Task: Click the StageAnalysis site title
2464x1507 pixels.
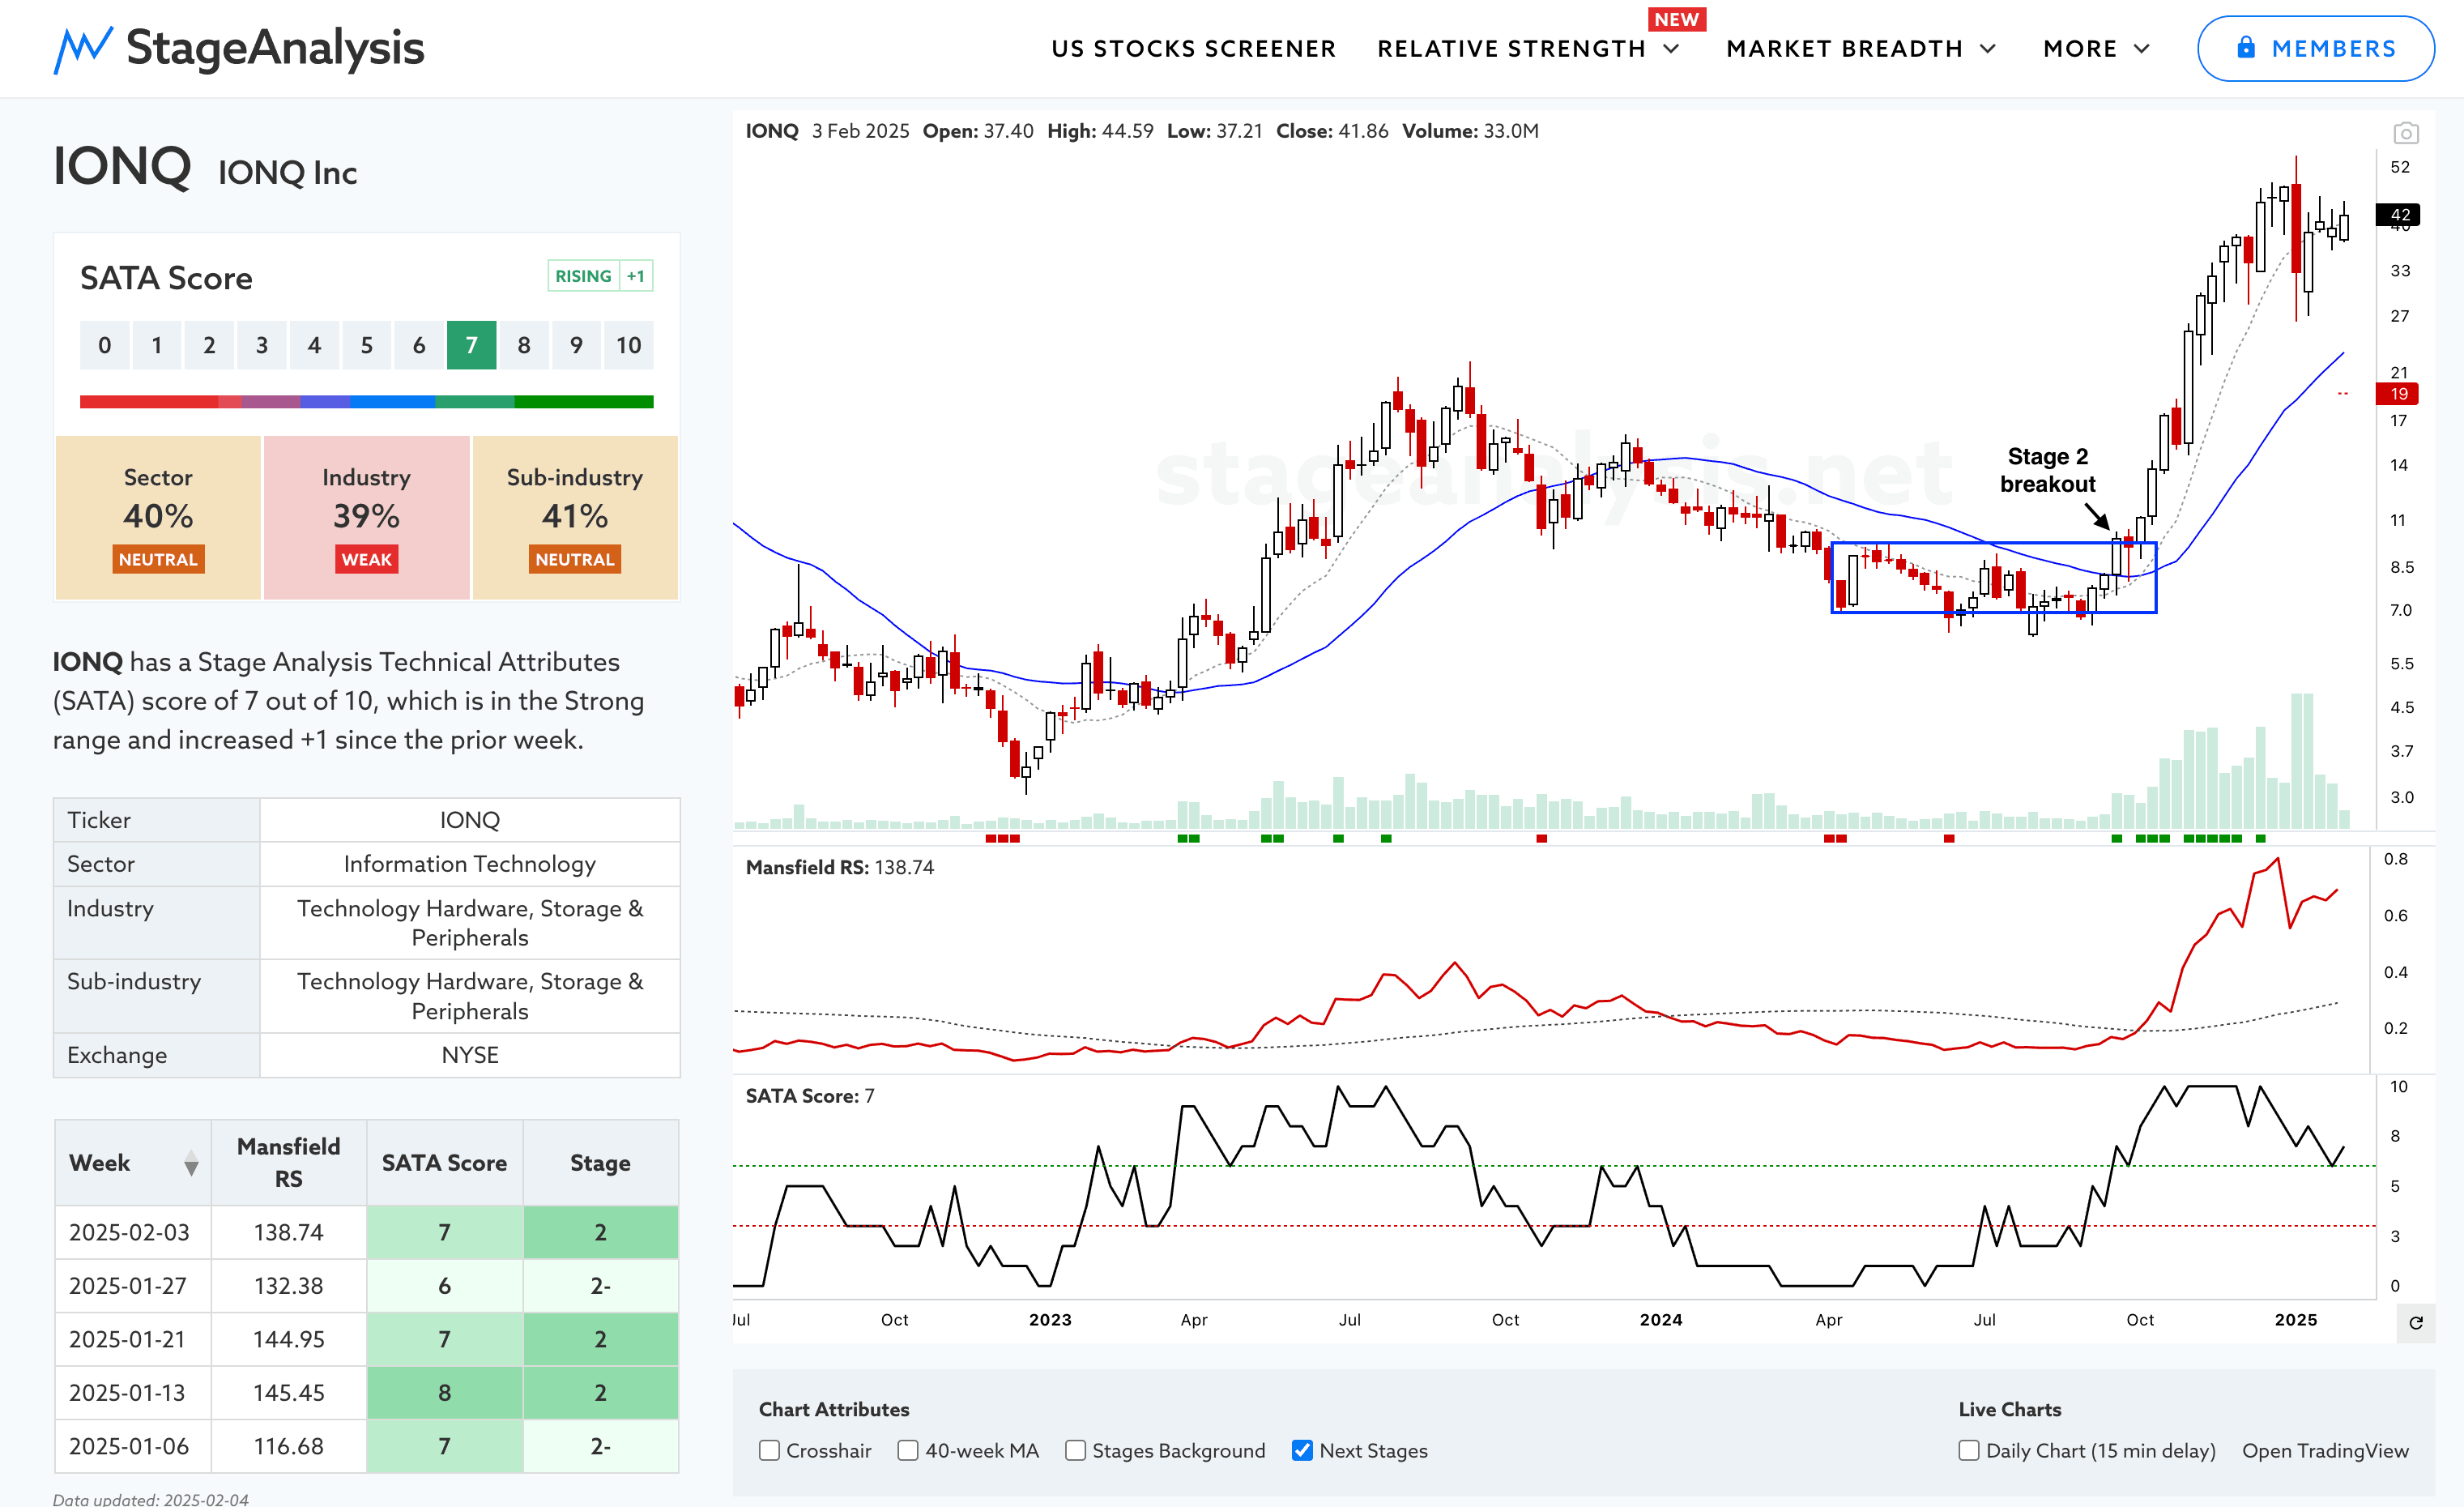Action: pos(275,48)
